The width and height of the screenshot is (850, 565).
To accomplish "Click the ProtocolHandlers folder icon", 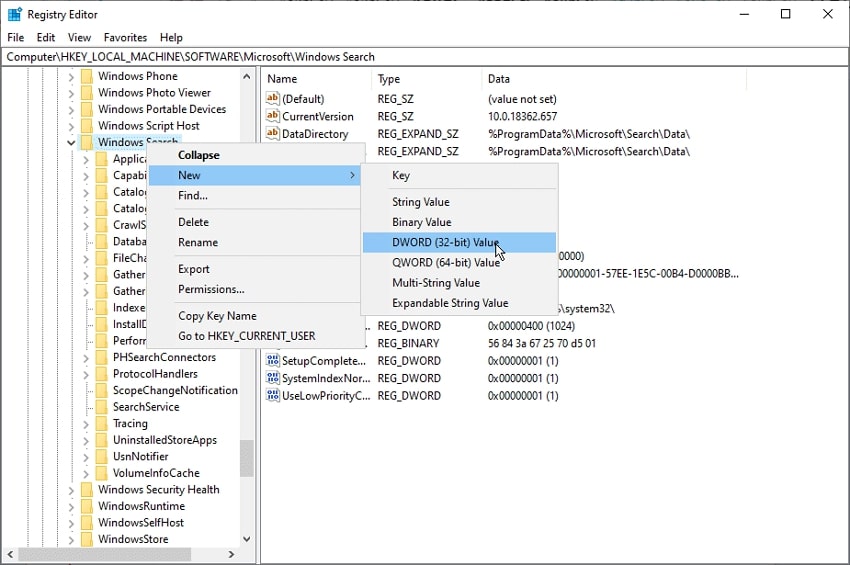I will 101,374.
